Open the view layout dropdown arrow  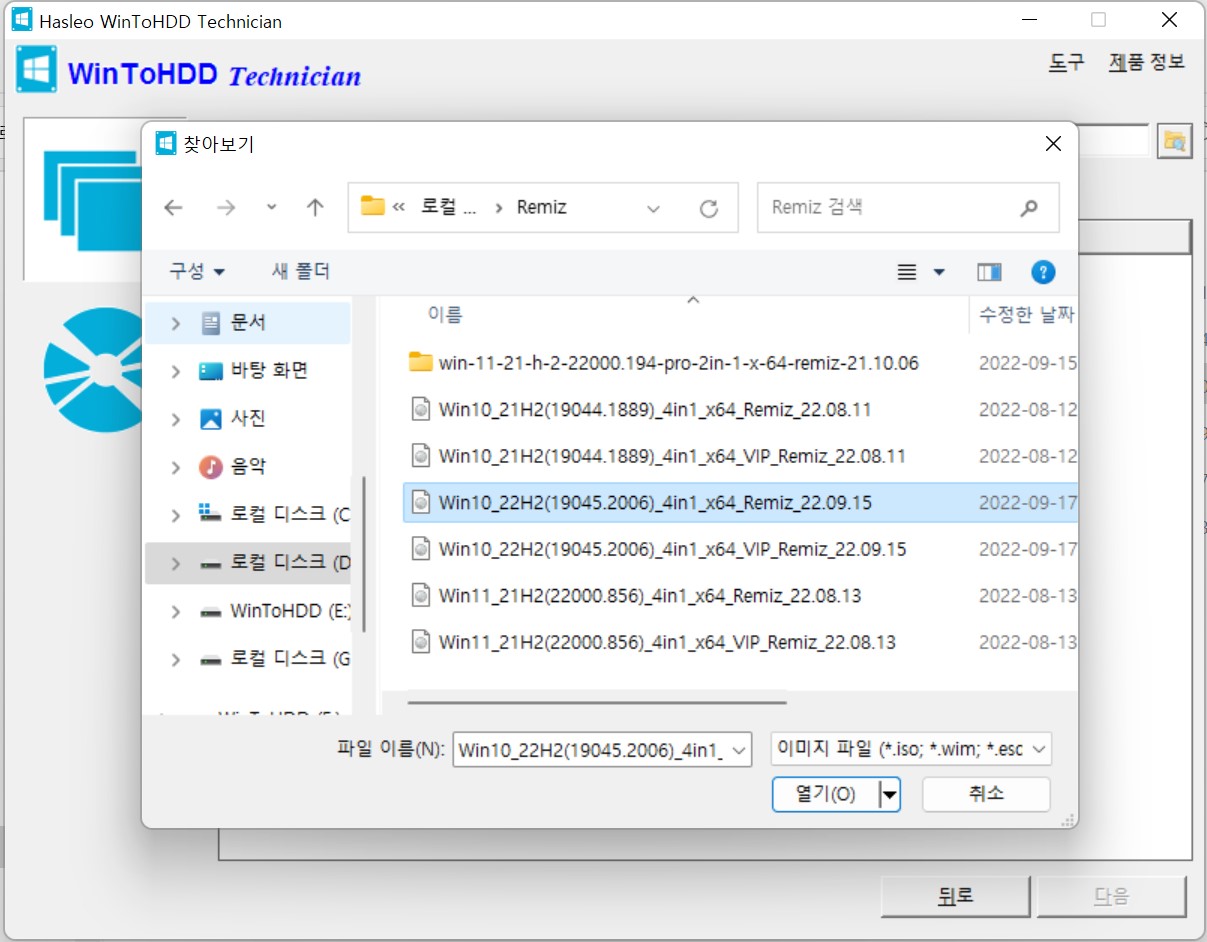tap(939, 272)
